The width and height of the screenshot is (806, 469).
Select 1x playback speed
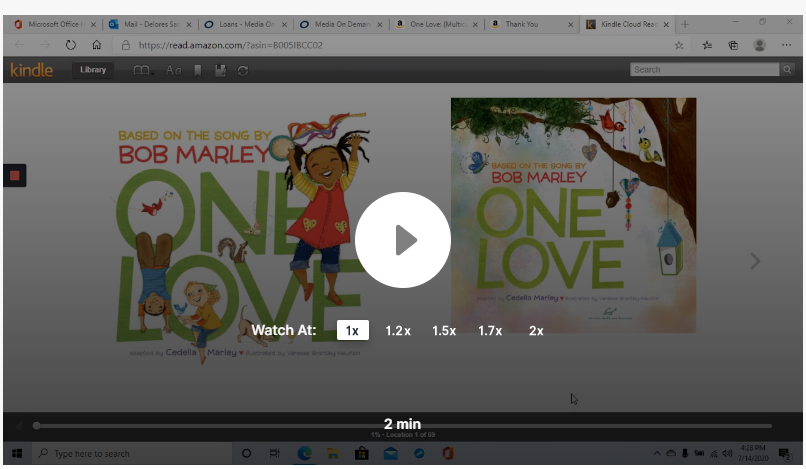coord(353,330)
